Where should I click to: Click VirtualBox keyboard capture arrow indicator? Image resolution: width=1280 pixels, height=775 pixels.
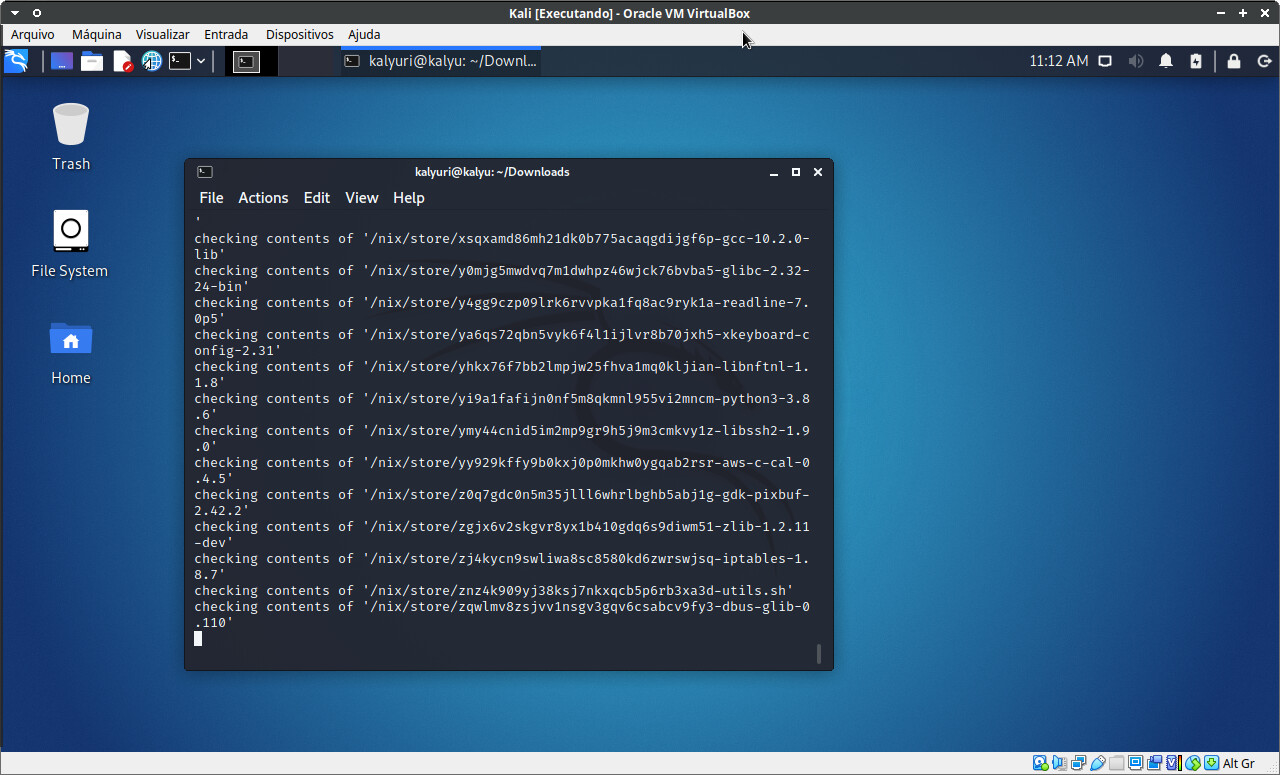(1211, 763)
